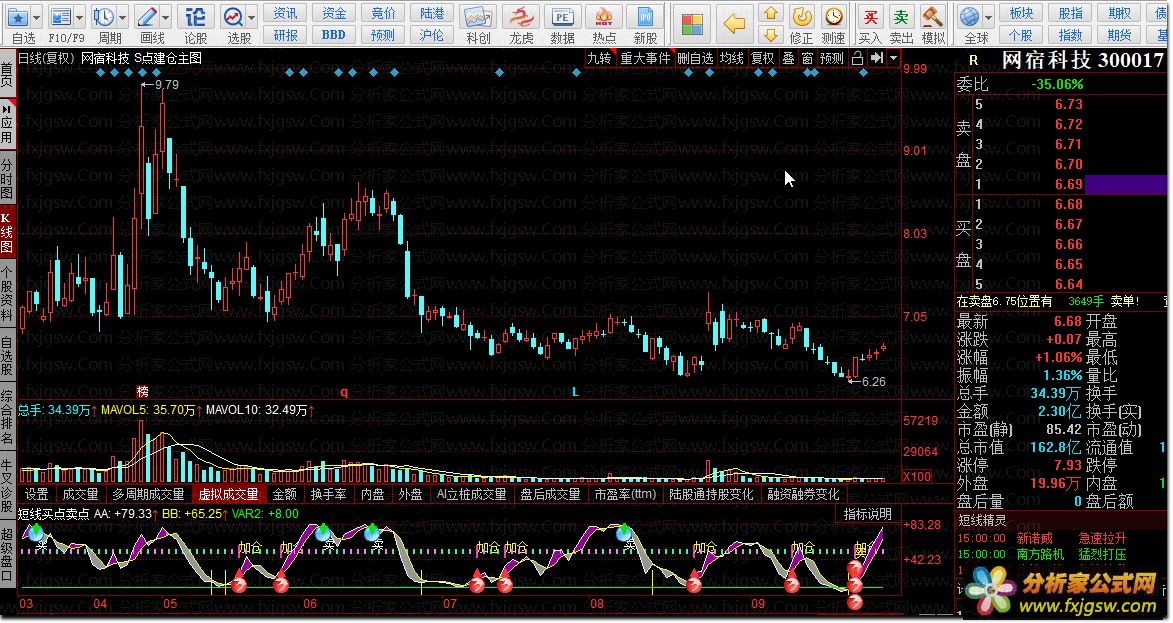Click the BBD button
Image resolution: width=1173 pixels, height=623 pixels.
point(334,34)
